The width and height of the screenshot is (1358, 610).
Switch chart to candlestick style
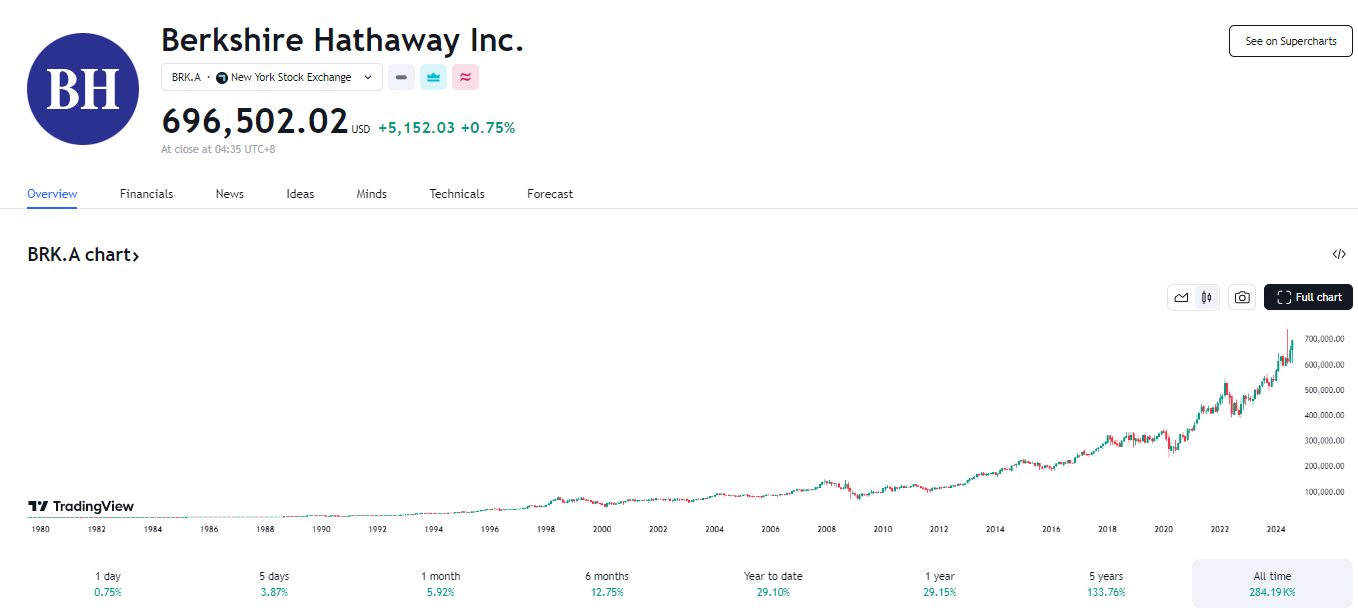click(1207, 297)
